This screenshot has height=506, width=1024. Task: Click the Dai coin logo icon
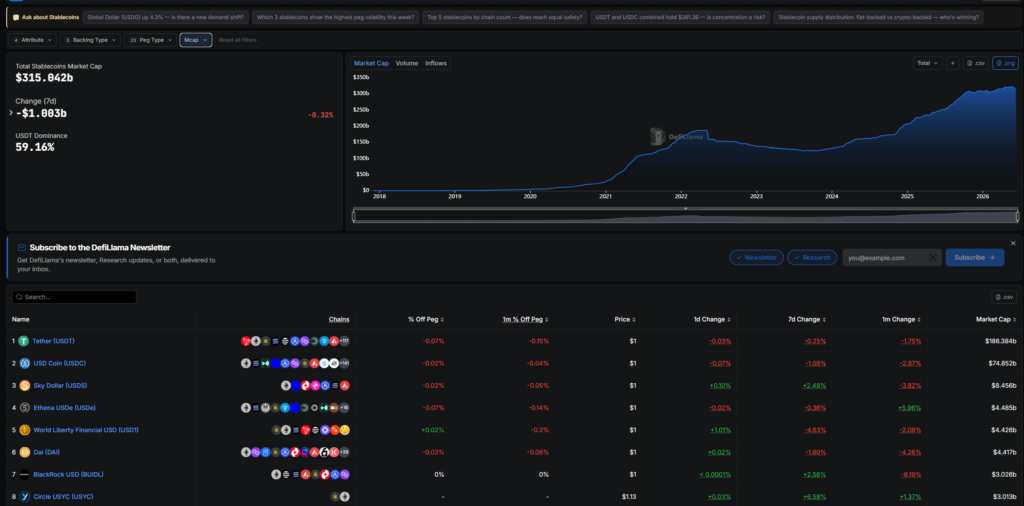[25, 452]
